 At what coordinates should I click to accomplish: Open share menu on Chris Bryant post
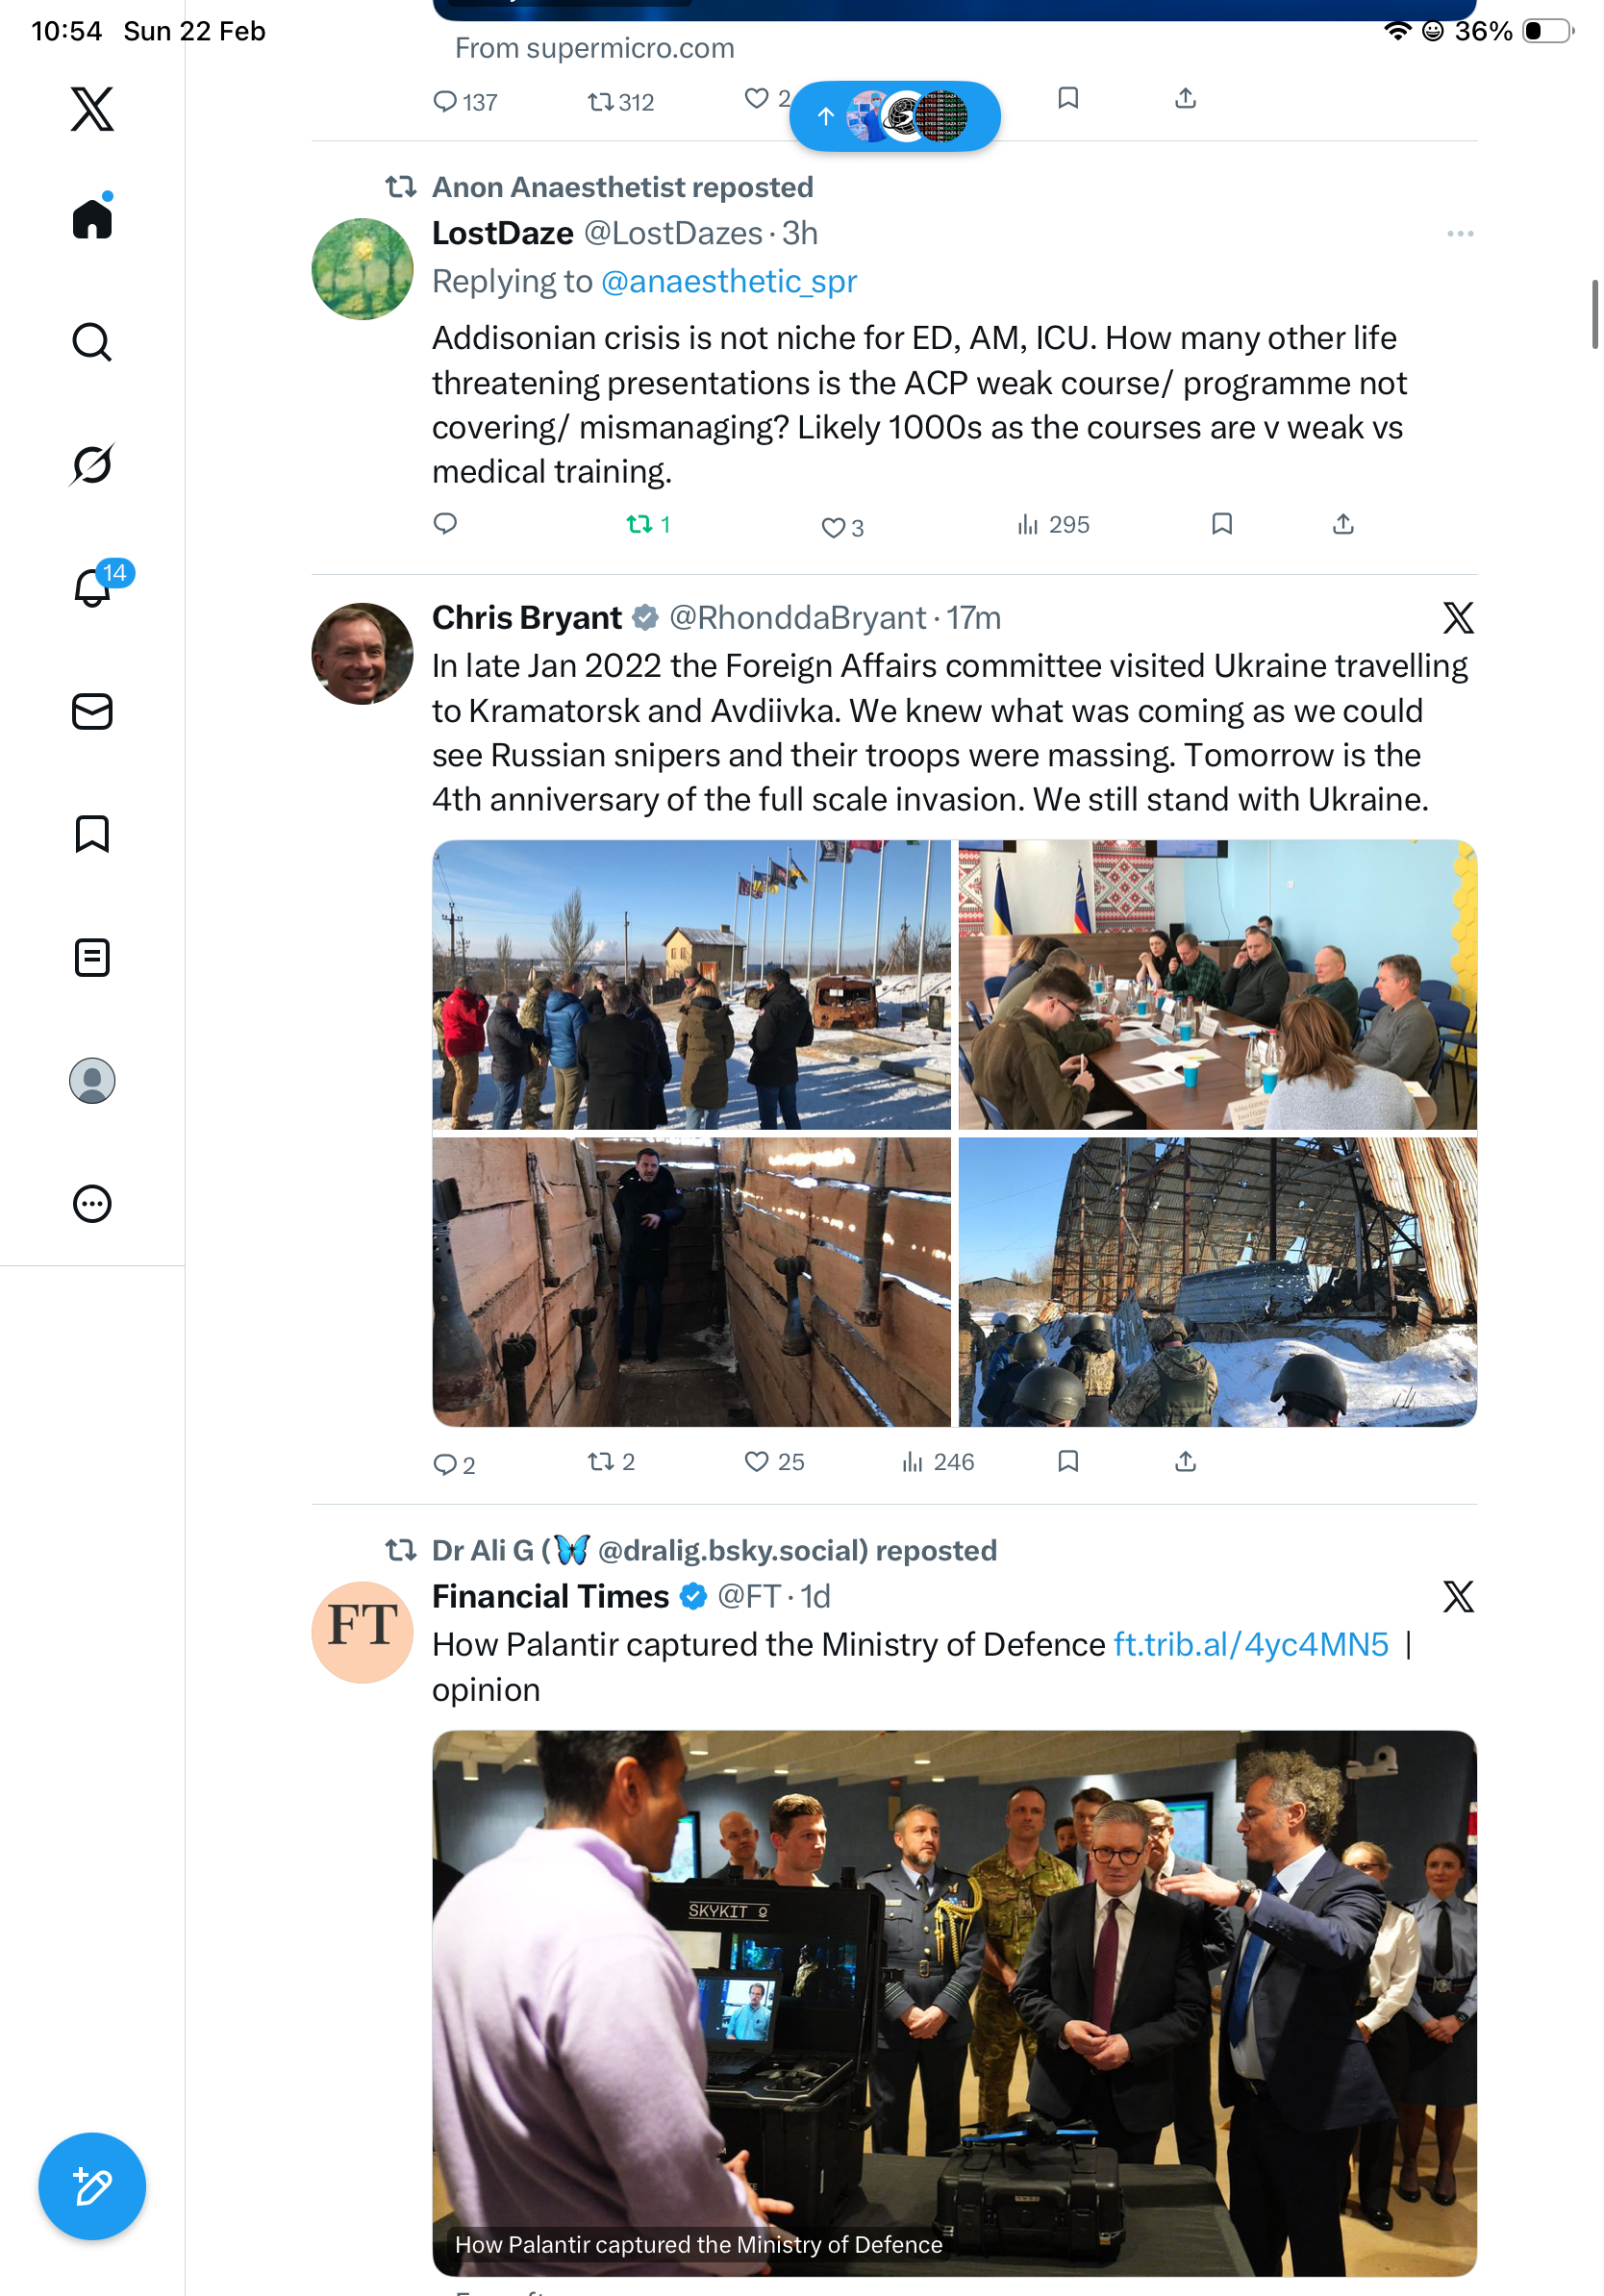[1185, 1461]
